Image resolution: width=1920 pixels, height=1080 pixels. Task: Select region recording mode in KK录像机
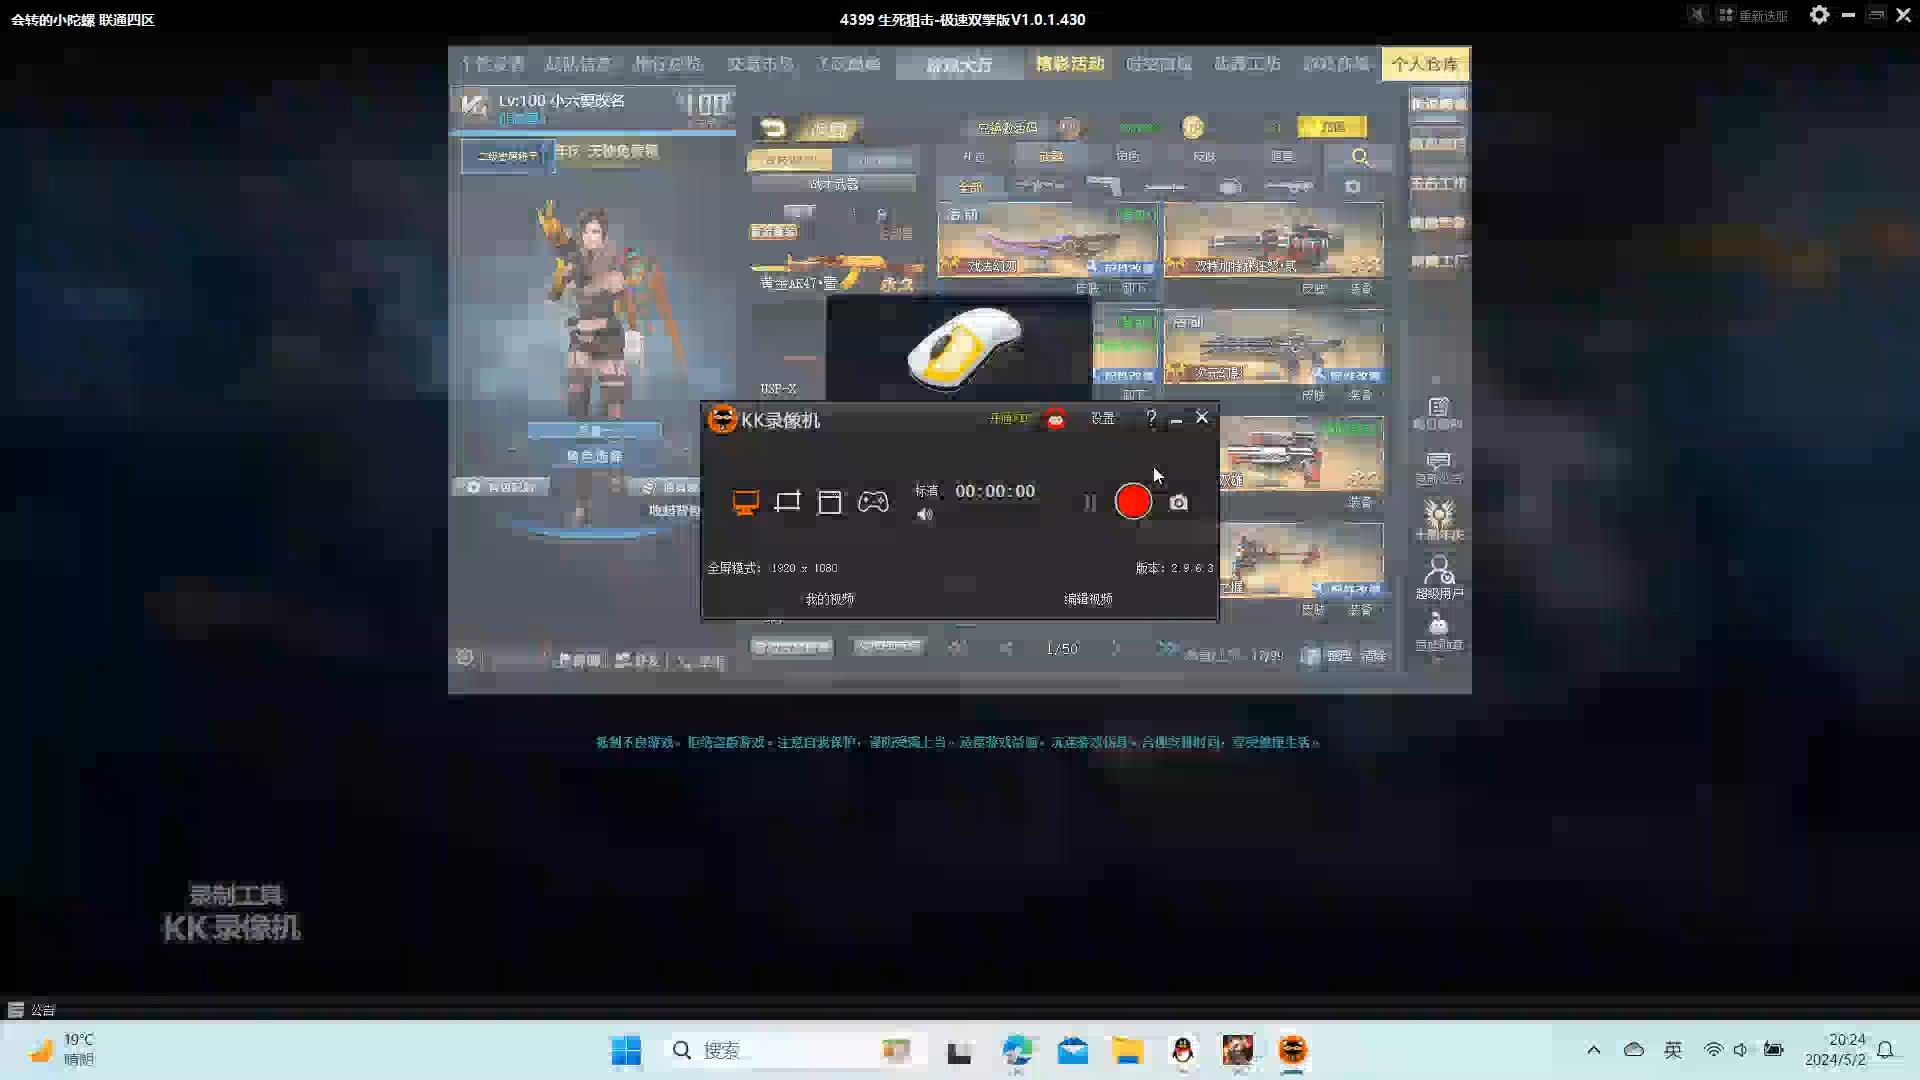[788, 502]
